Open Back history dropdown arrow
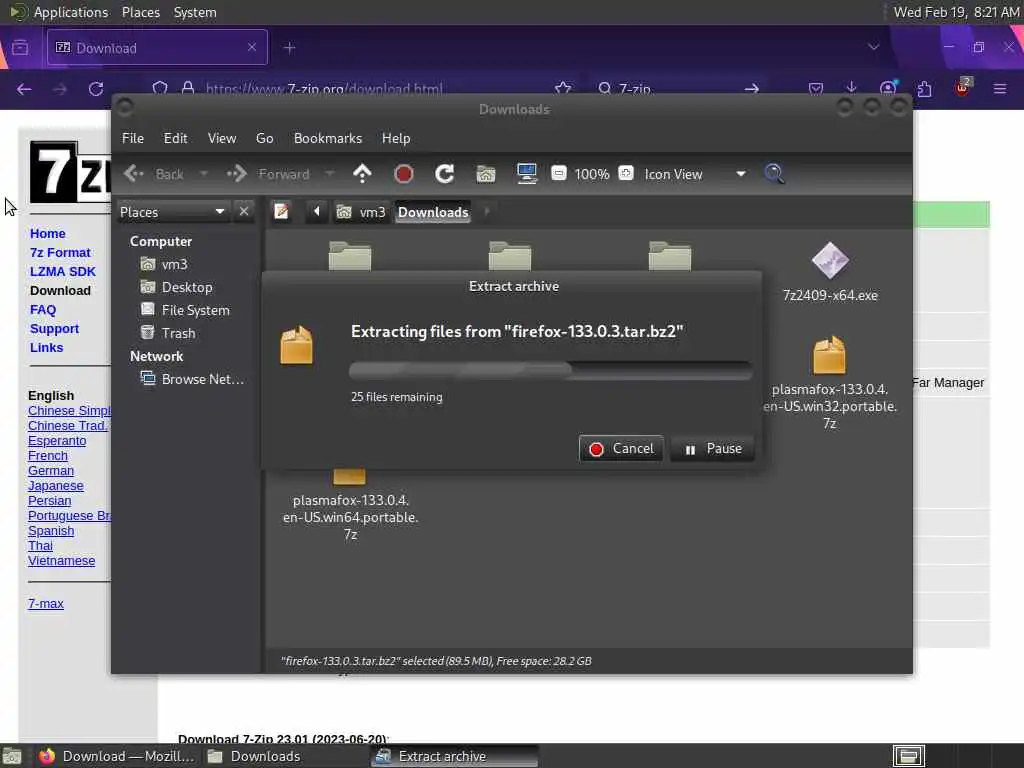Screen dimensions: 1024x768 204,174
